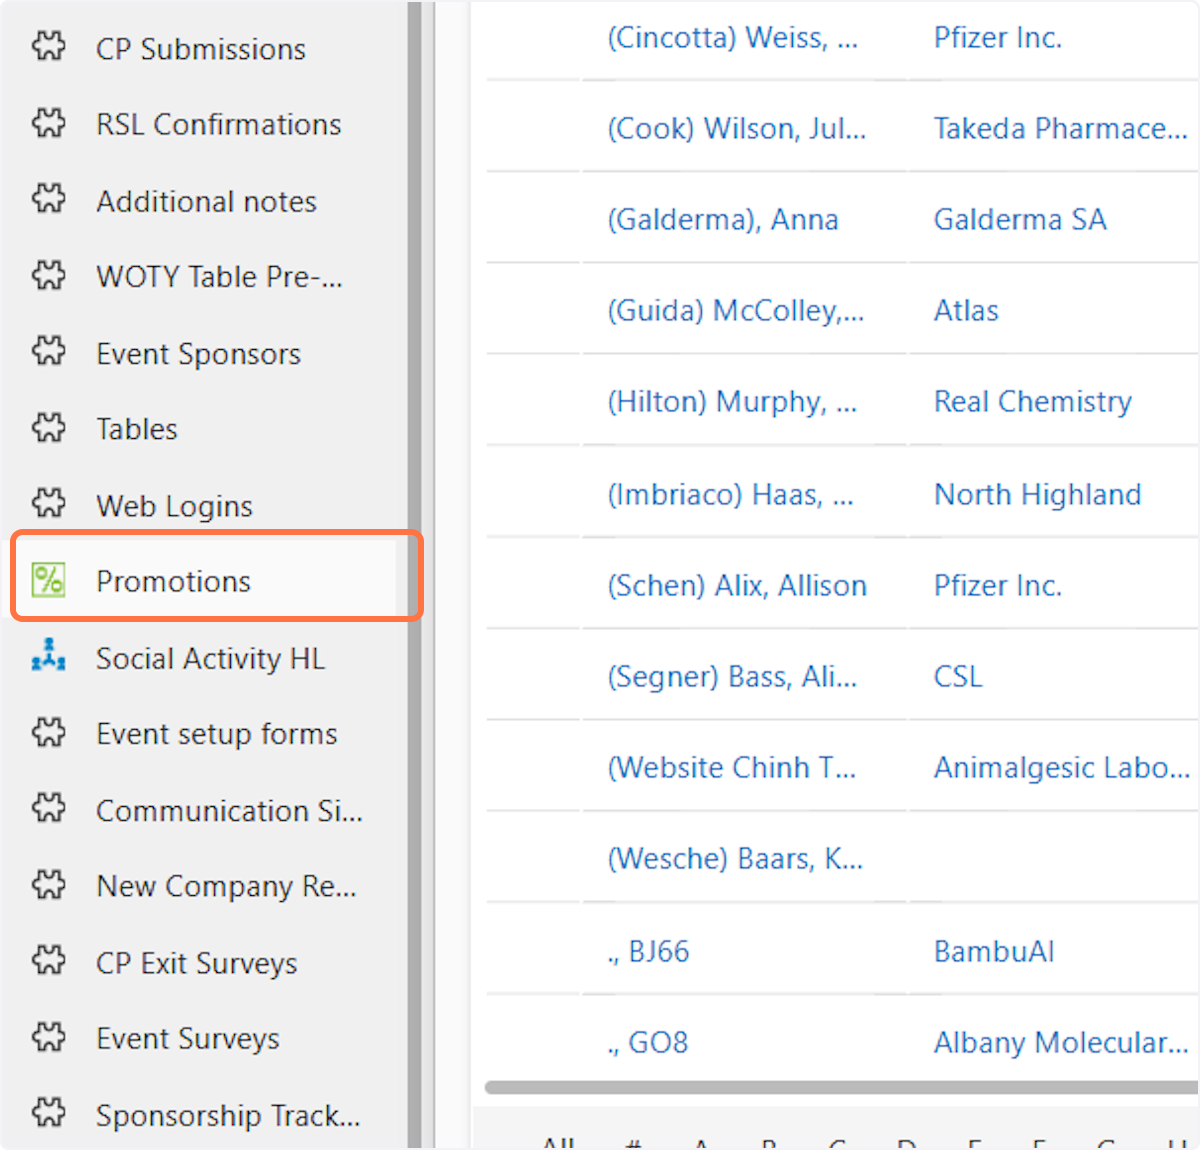This screenshot has height=1150, width=1200.
Task: Open the Real Chemistry company link
Action: [x=1032, y=402]
